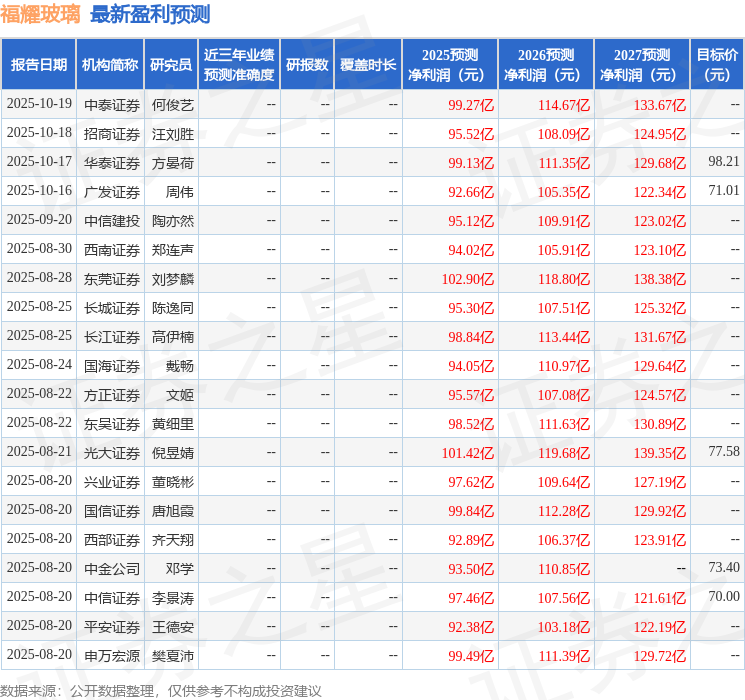Select the 2027预测净利润 column header
The width and height of the screenshot is (745, 700).
pyautogui.click(x=642, y=64)
